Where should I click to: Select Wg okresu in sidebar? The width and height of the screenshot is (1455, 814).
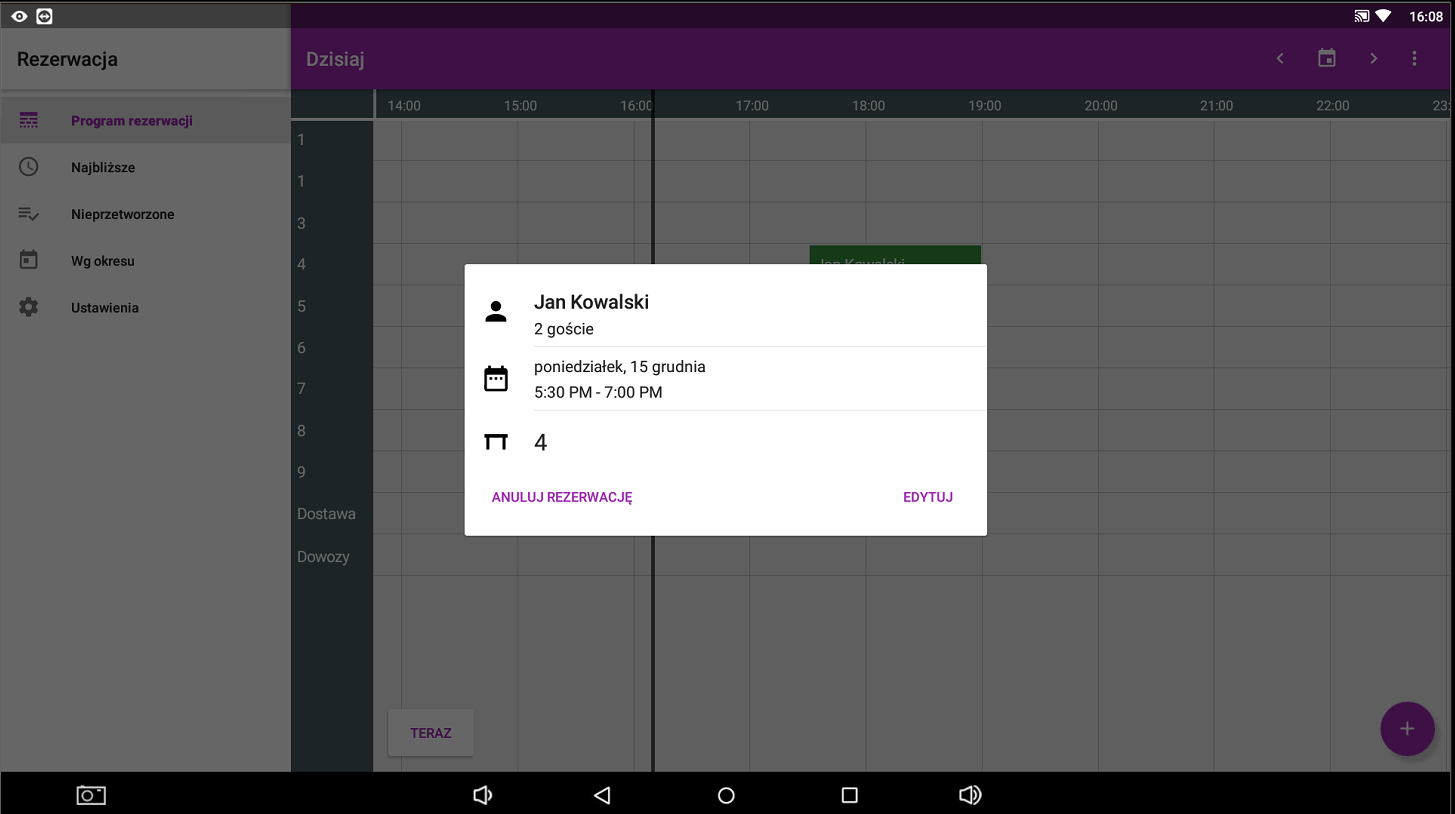tap(103, 261)
